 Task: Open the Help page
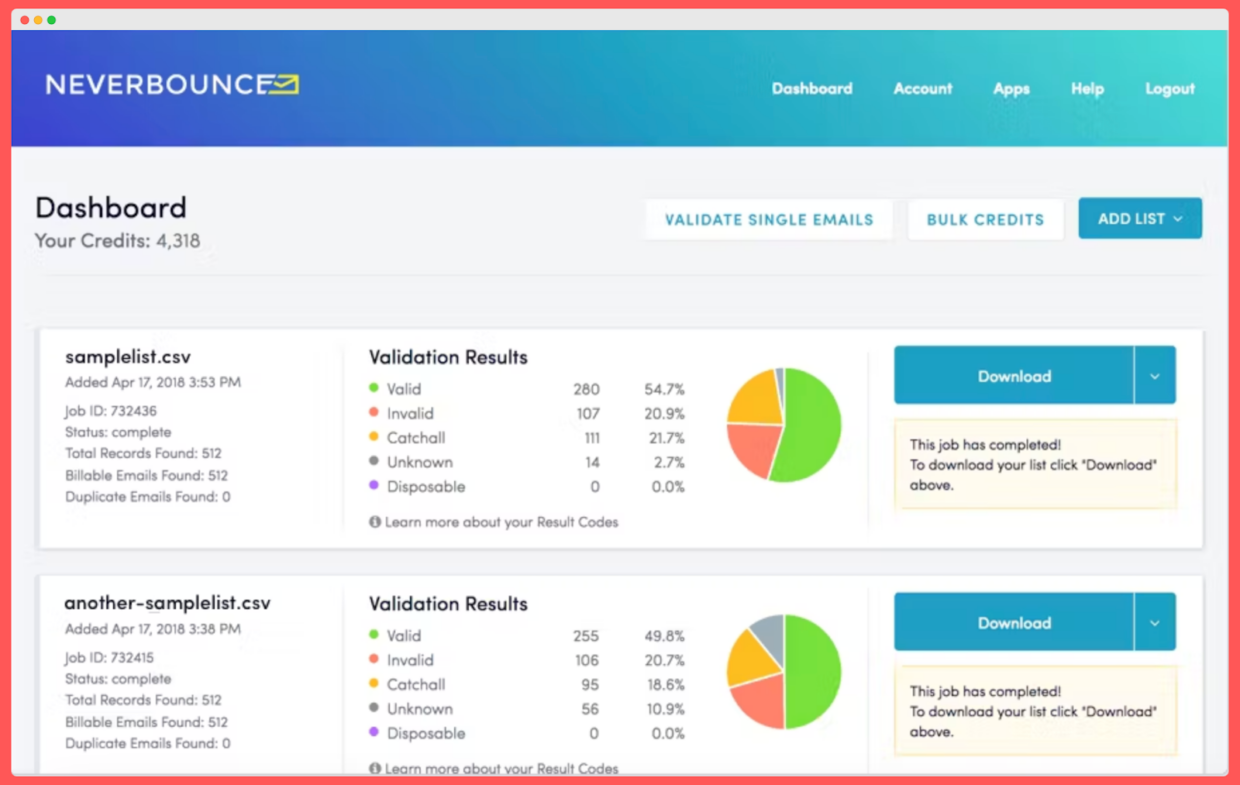click(1087, 88)
